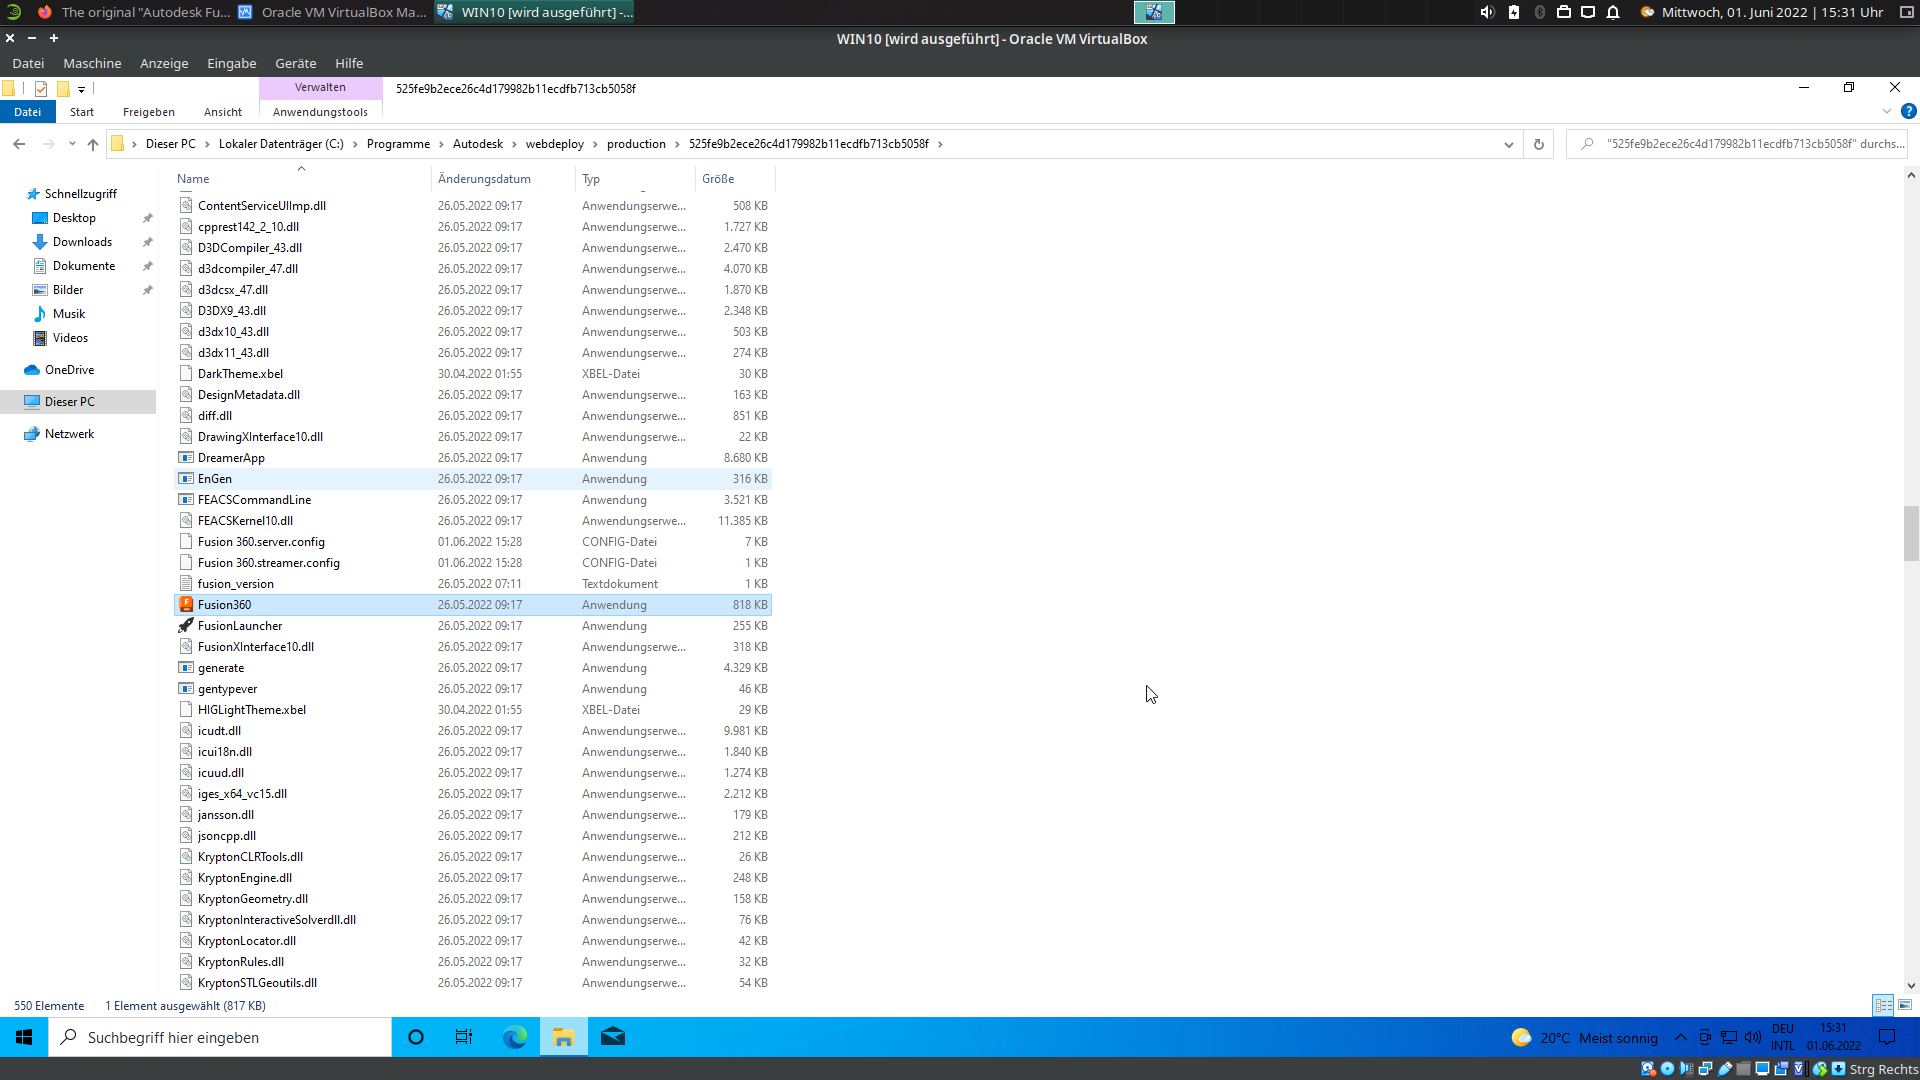Click into the Windows taskbar search field
This screenshot has height=1080, width=1920.
coord(220,1037)
